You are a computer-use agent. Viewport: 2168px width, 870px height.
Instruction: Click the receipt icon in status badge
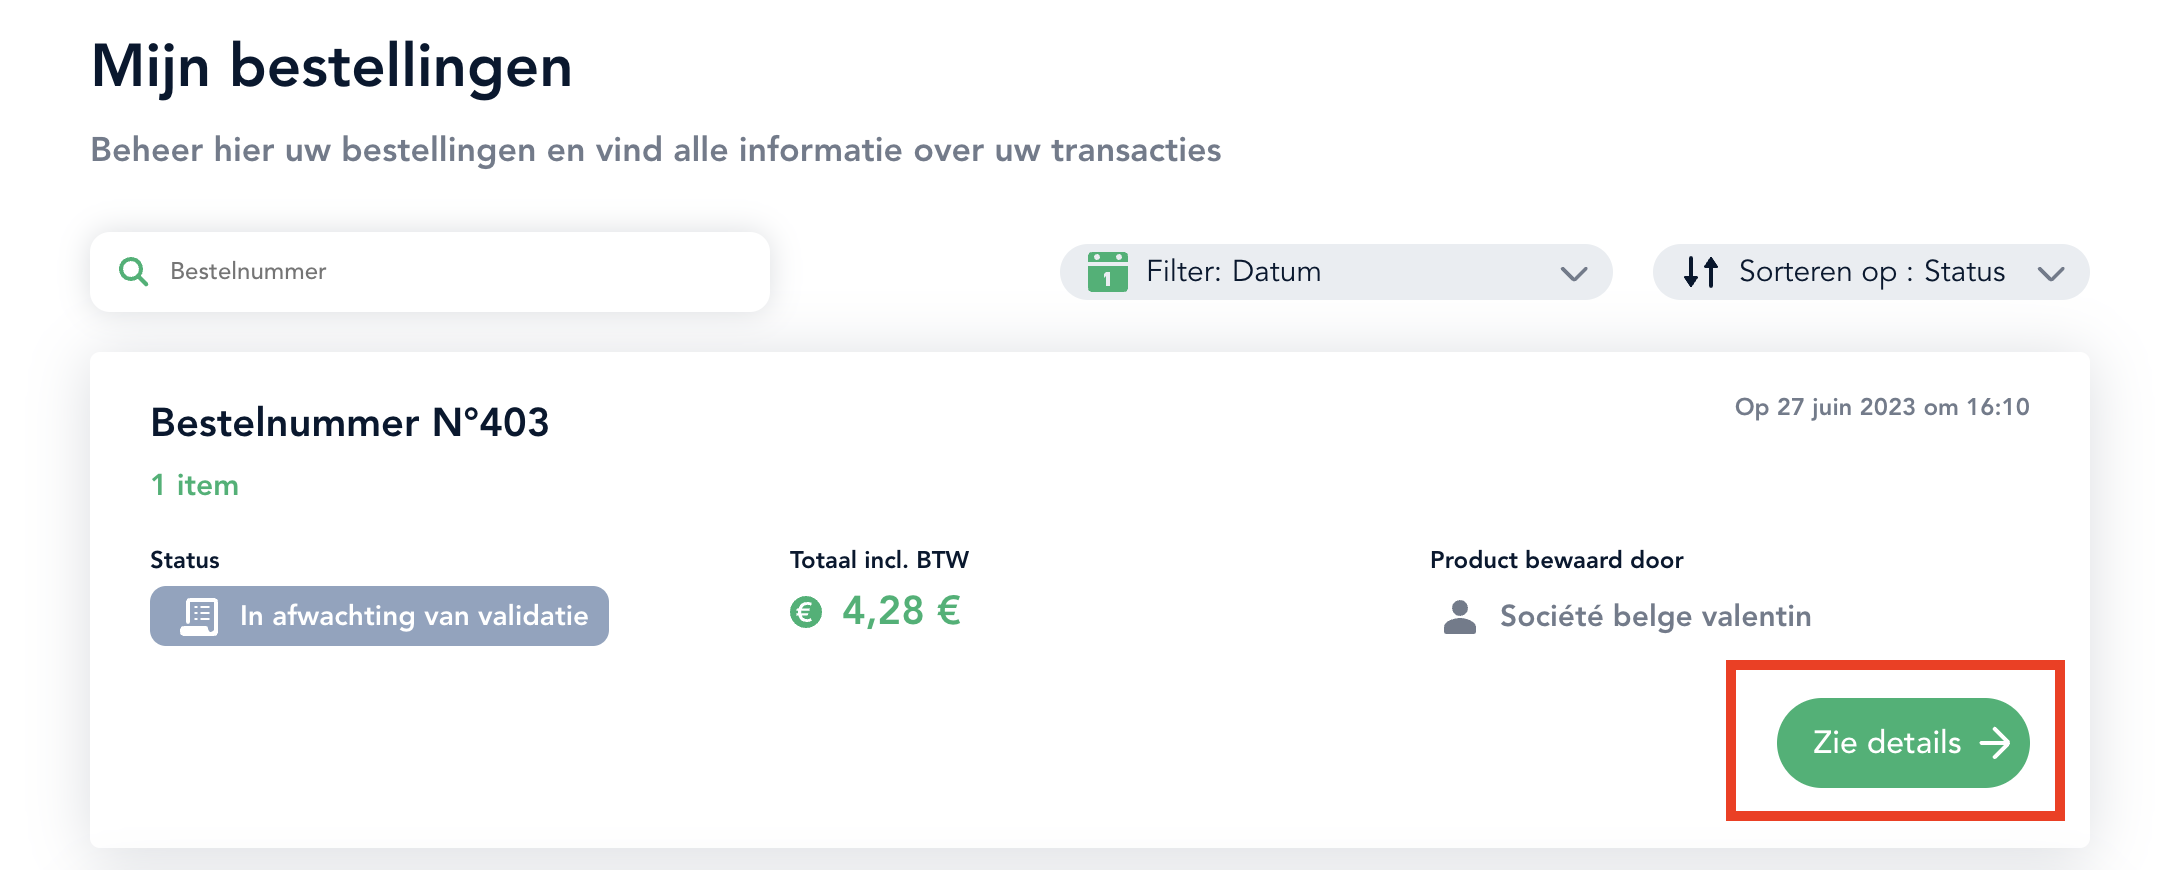pyautogui.click(x=199, y=616)
